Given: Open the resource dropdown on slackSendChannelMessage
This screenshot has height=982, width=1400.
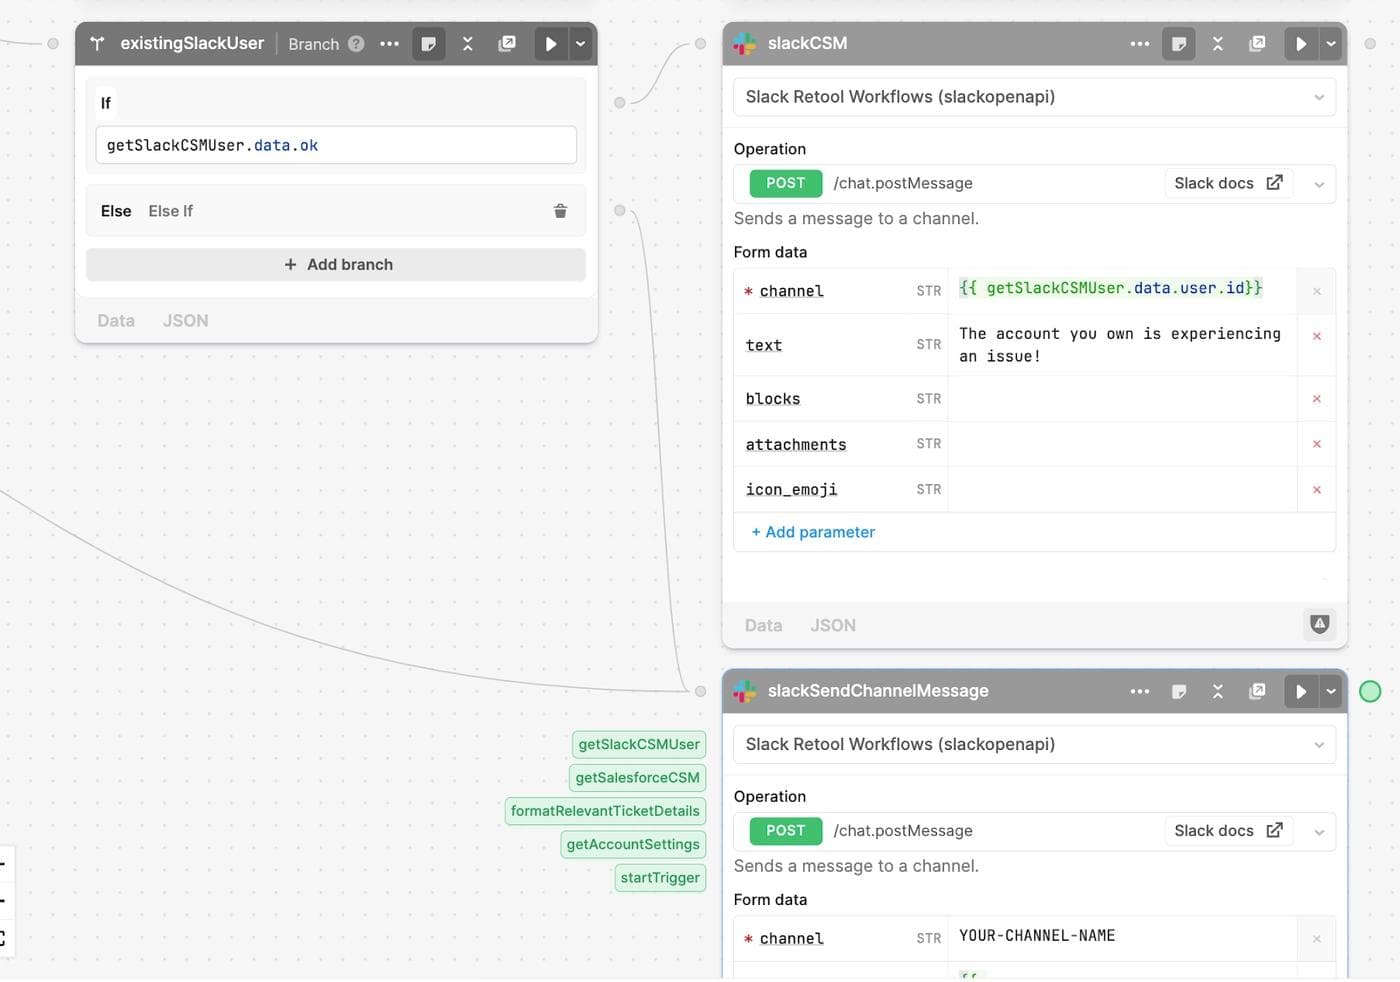Looking at the screenshot, I should 1034,744.
